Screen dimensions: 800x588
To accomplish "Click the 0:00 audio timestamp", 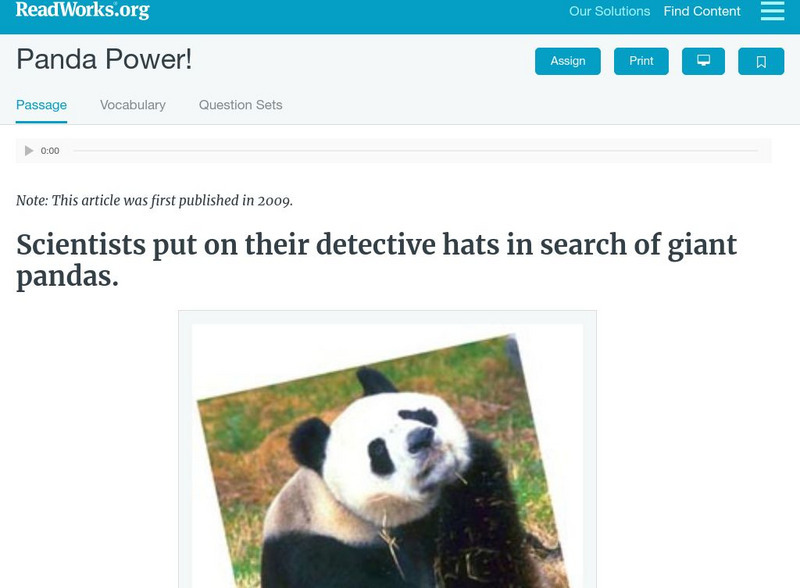I will click(48, 150).
